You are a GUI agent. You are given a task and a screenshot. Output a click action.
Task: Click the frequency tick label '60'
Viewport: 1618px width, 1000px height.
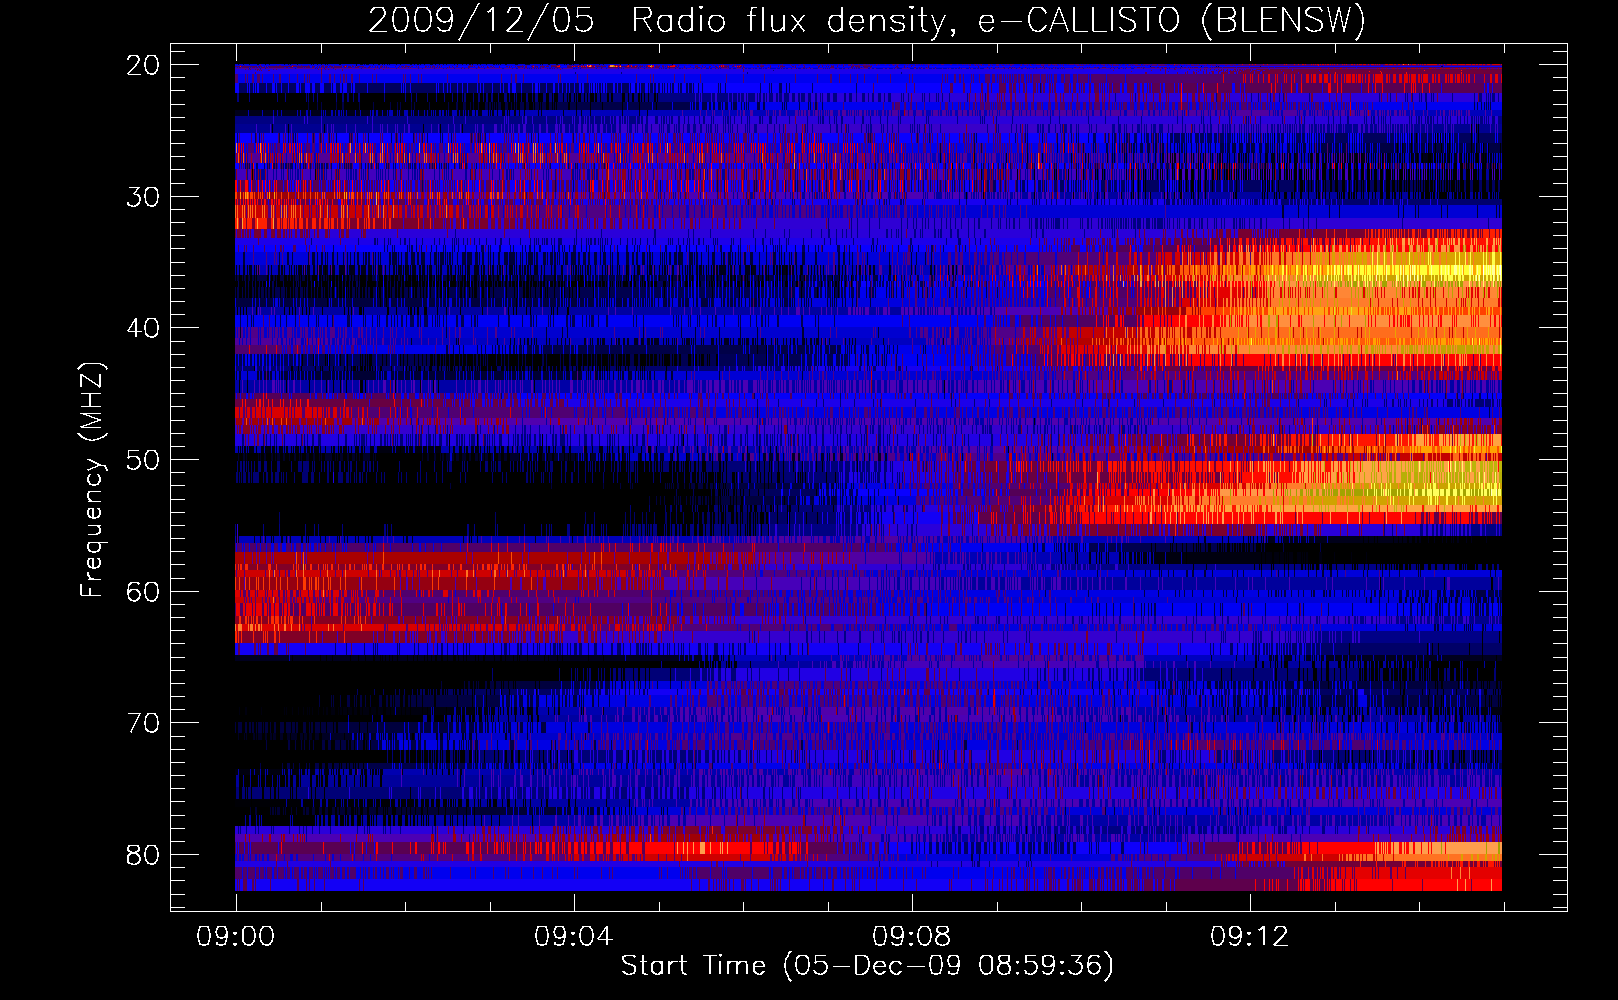pos(144,592)
